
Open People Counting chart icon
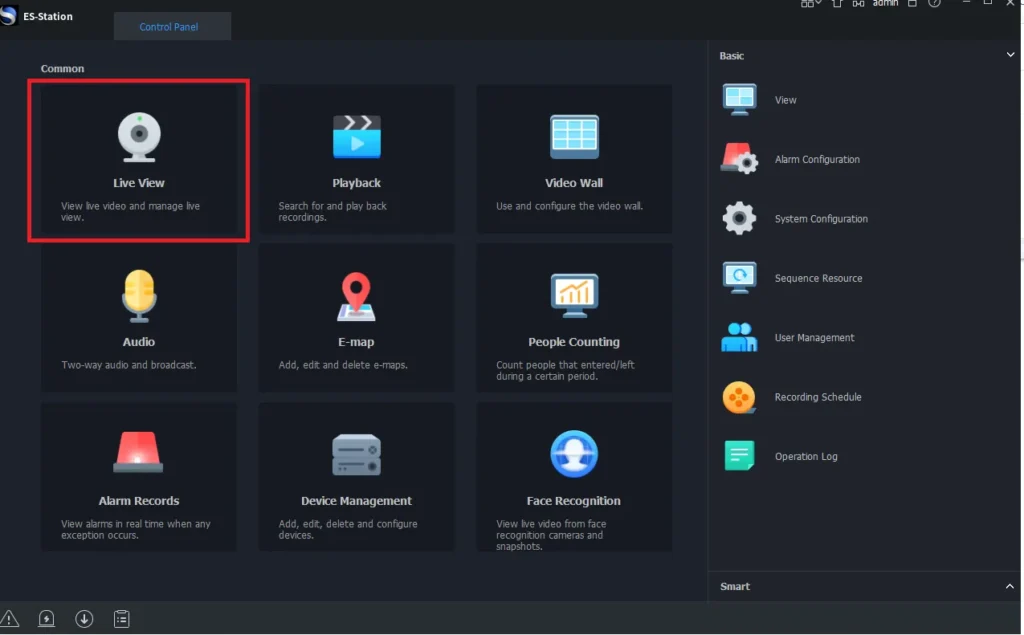[x=574, y=296]
